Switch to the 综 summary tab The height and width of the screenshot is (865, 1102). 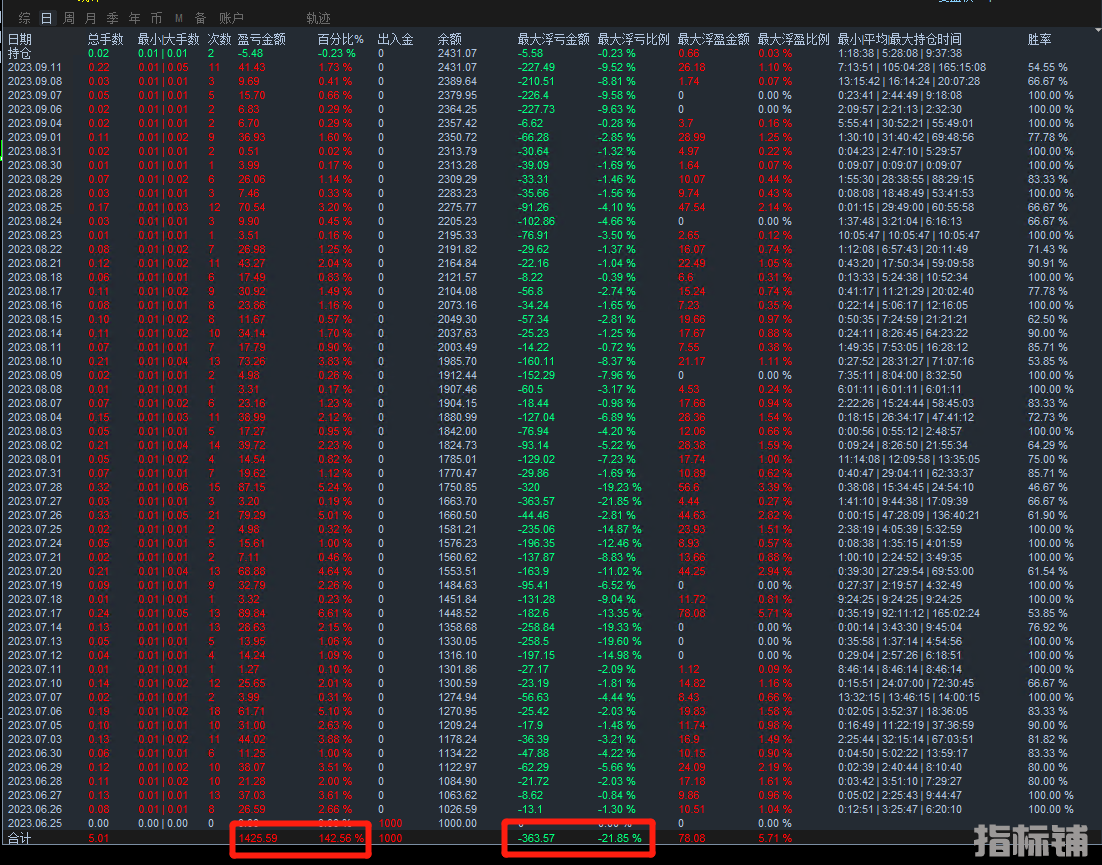point(24,18)
